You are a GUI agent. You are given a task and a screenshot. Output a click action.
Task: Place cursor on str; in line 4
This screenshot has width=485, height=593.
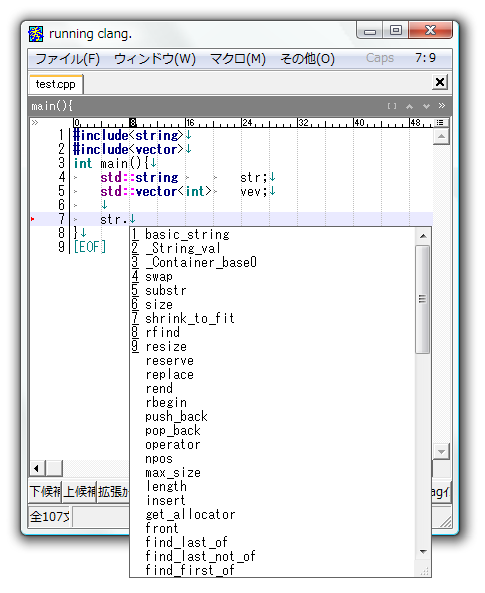(x=253, y=177)
